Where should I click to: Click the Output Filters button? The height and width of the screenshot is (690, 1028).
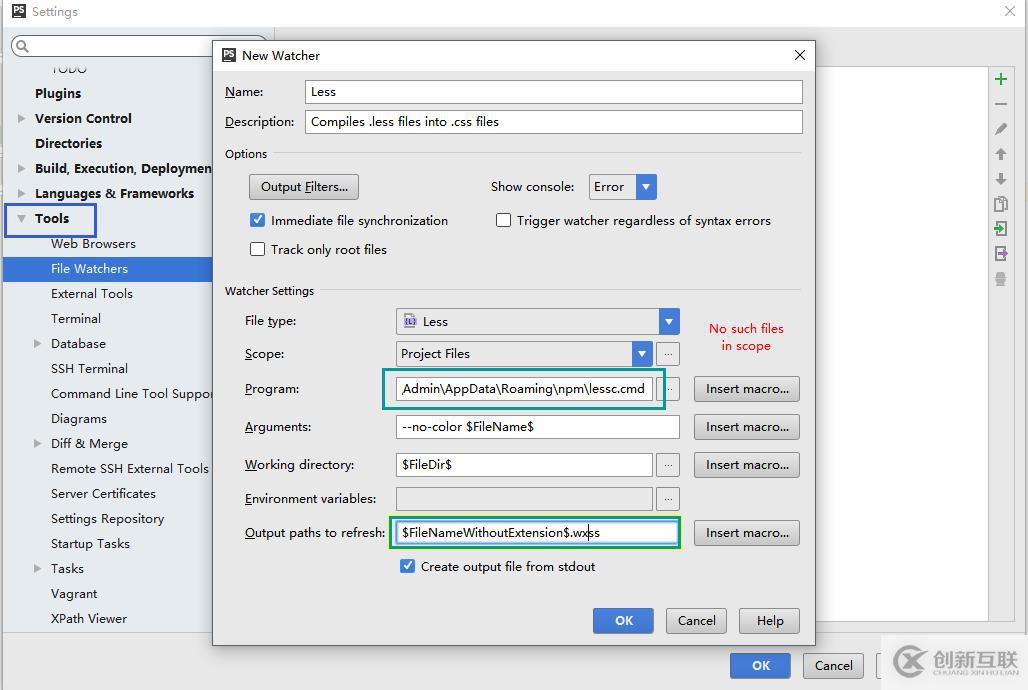coord(304,187)
